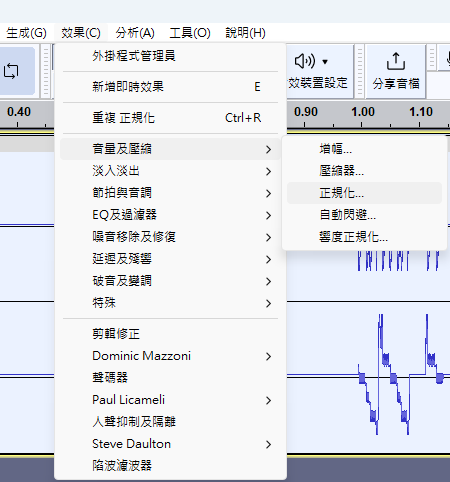Choose 響度正規化... in the submenu
The height and width of the screenshot is (482, 450).
click(x=364, y=237)
